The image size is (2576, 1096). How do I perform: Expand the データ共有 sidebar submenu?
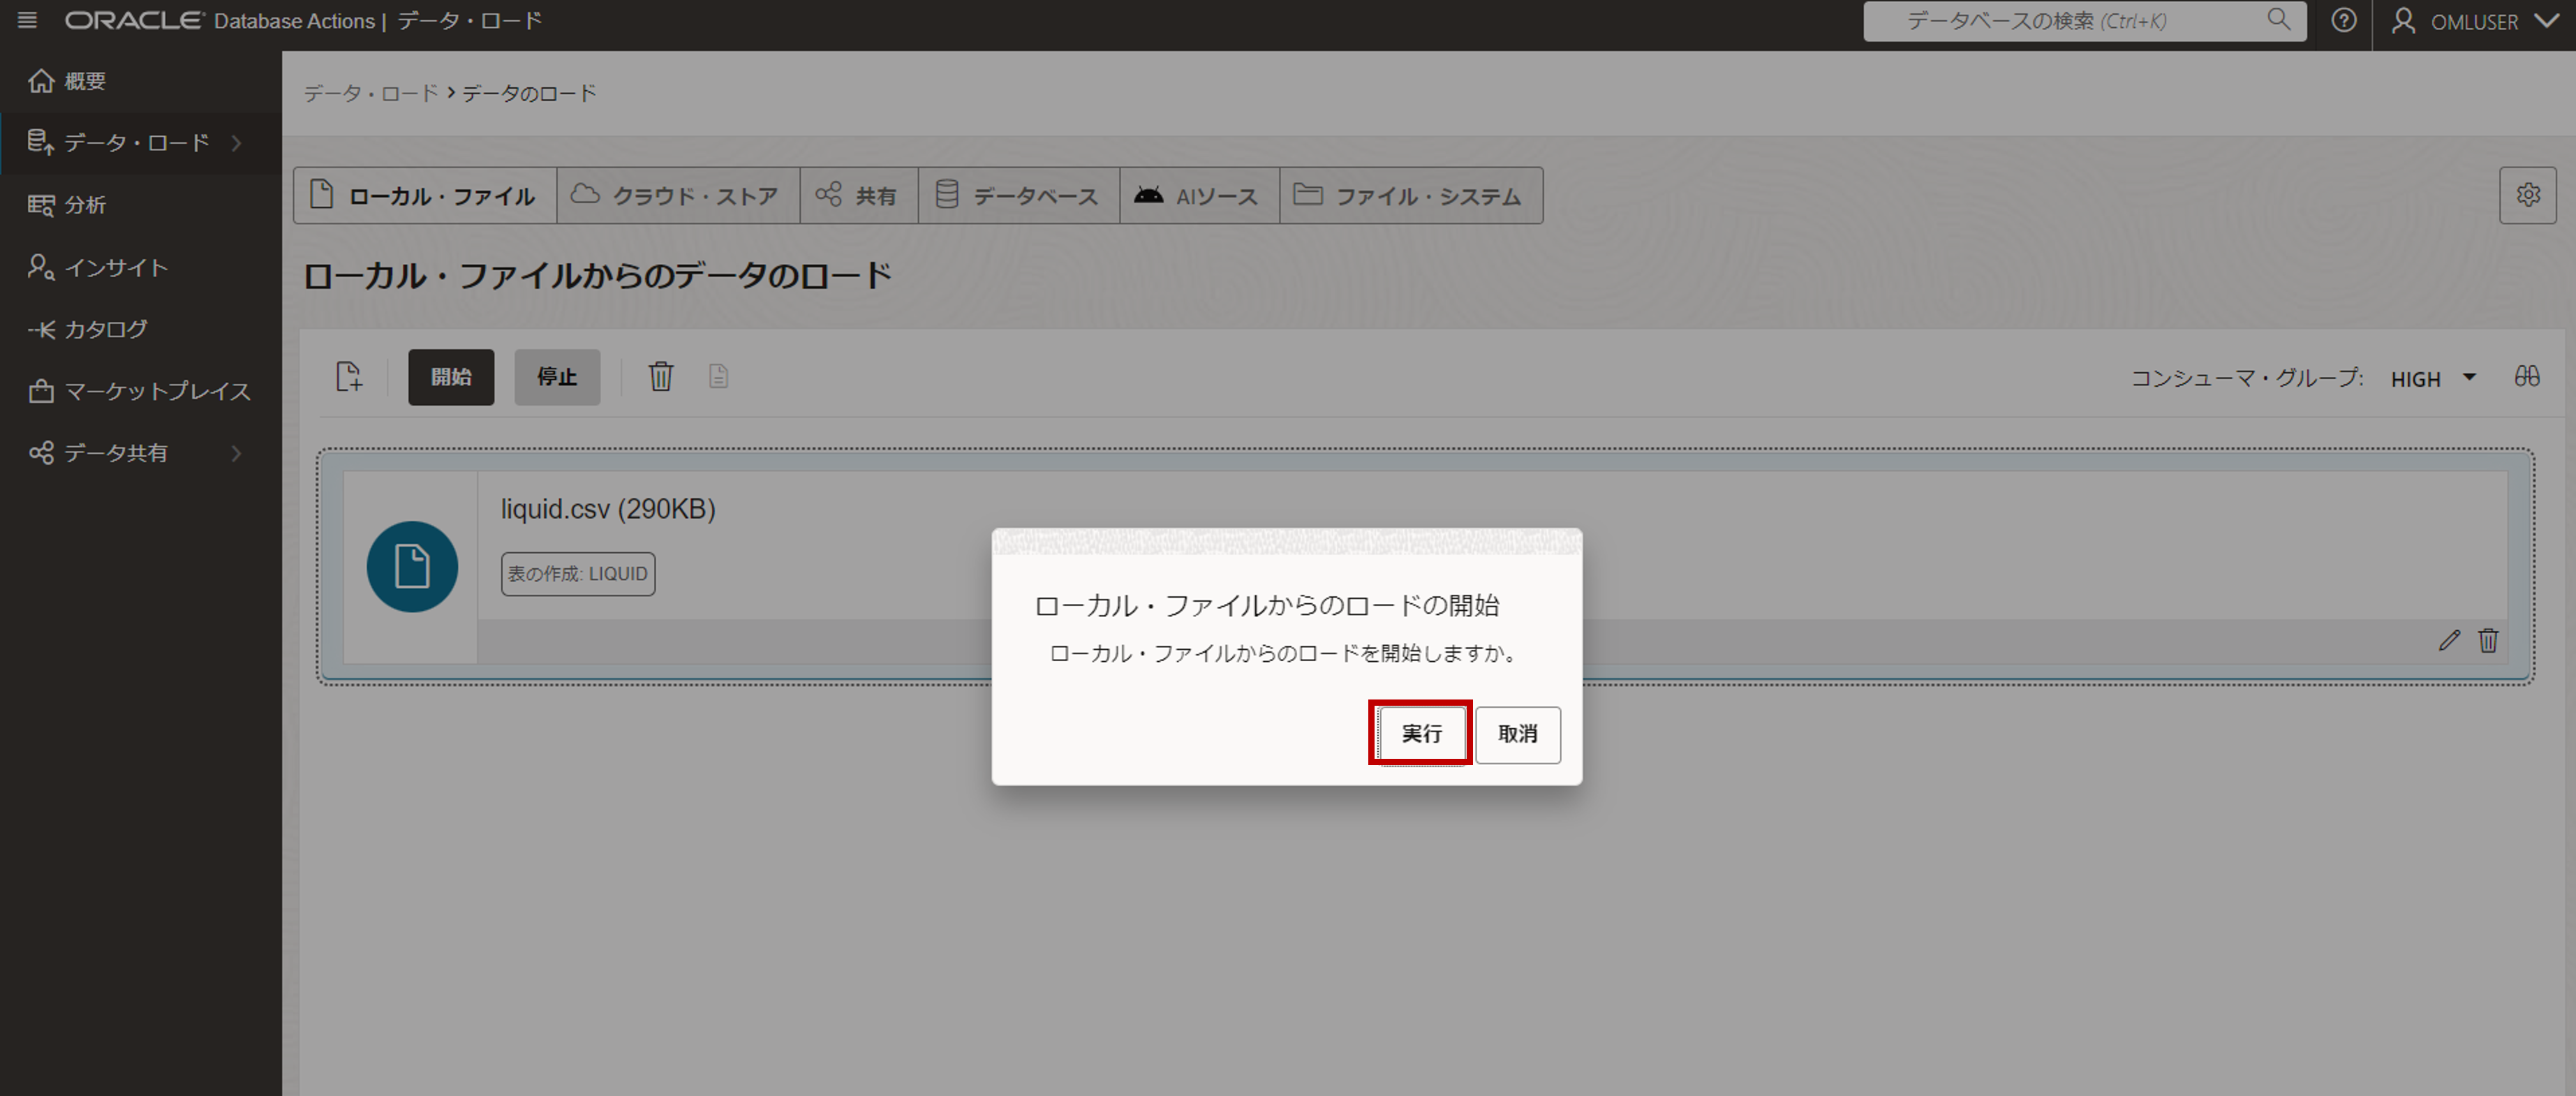click(x=236, y=453)
